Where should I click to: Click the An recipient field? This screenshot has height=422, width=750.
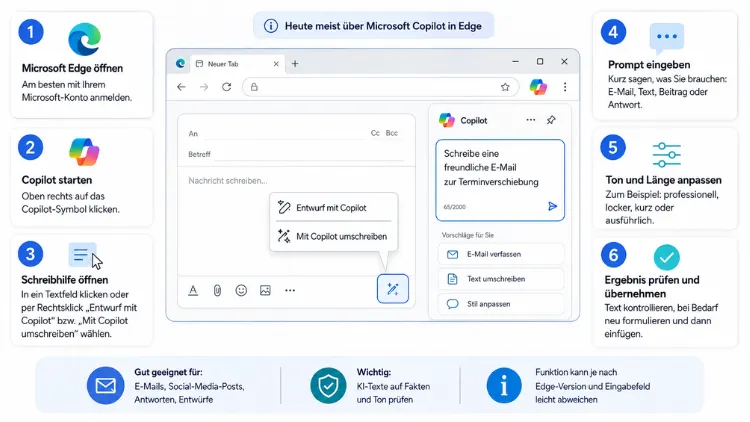point(277,133)
